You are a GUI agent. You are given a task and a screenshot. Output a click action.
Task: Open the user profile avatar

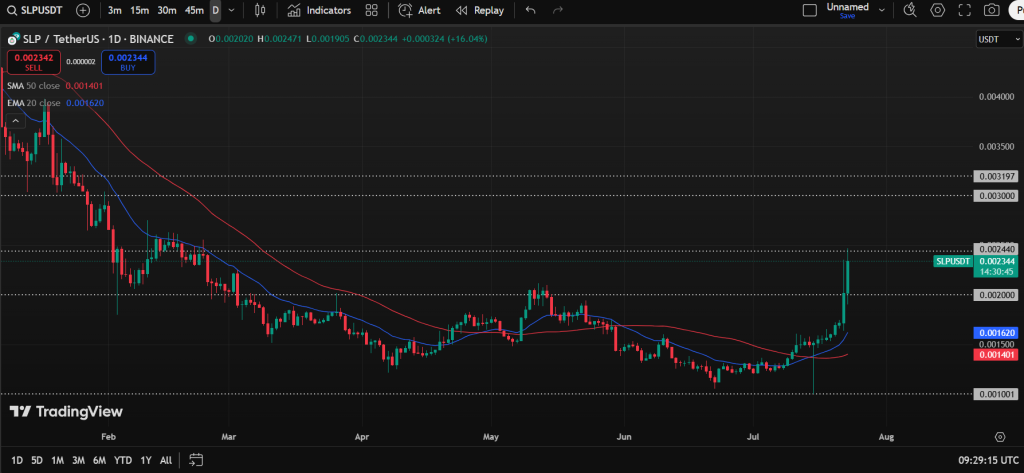pos(1016,10)
